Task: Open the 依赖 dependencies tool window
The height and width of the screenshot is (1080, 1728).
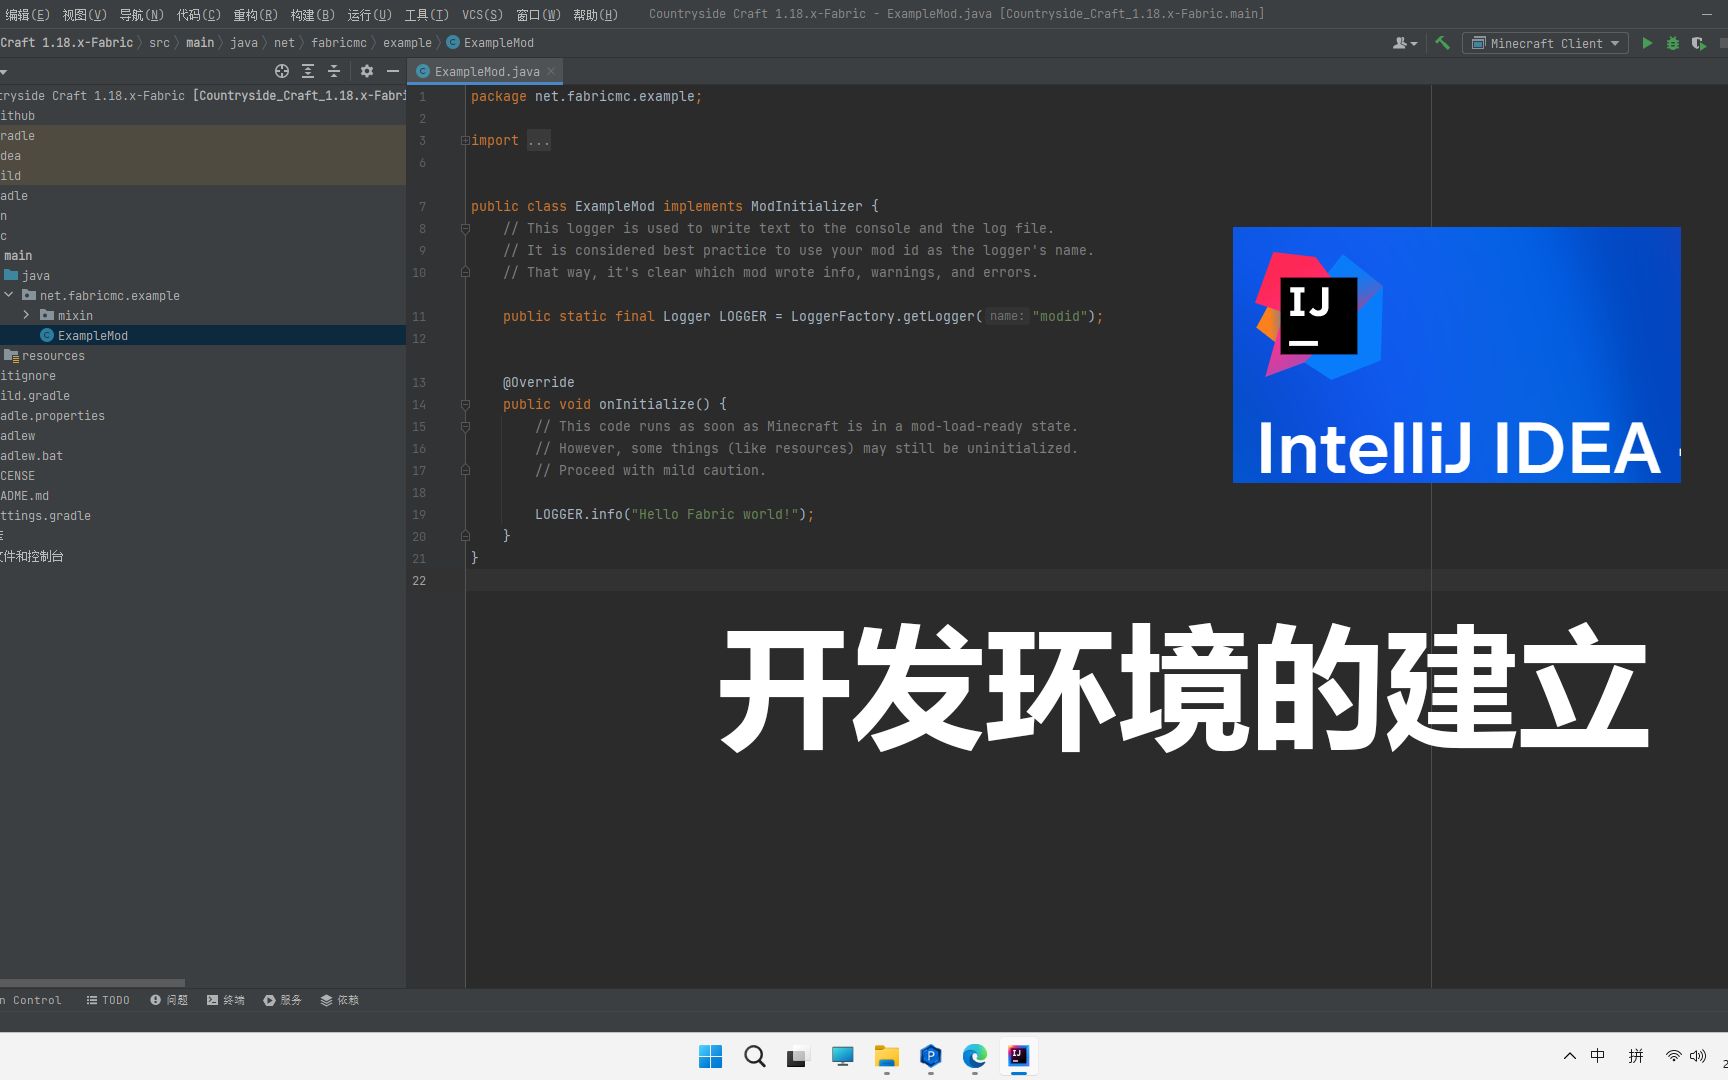Action: tap(339, 1000)
